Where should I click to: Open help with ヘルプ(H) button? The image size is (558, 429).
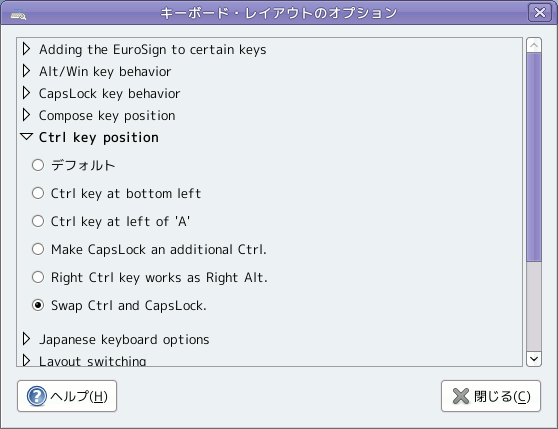coord(67,396)
